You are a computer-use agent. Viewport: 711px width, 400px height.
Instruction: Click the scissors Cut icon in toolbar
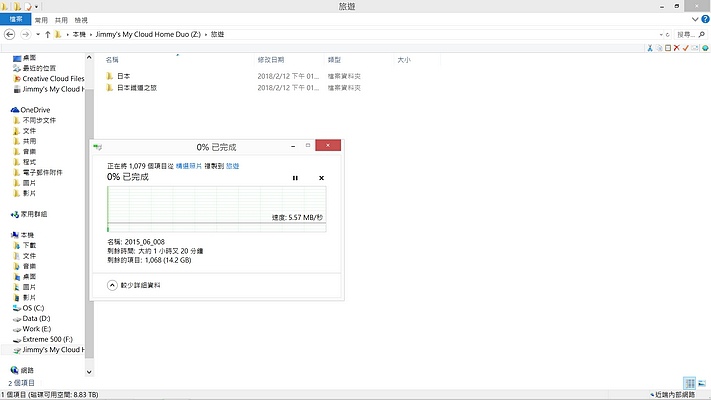(x=650, y=48)
